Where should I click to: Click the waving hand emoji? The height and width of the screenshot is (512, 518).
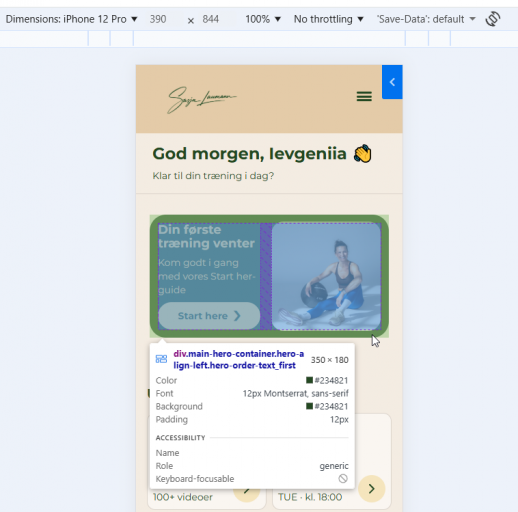click(363, 154)
